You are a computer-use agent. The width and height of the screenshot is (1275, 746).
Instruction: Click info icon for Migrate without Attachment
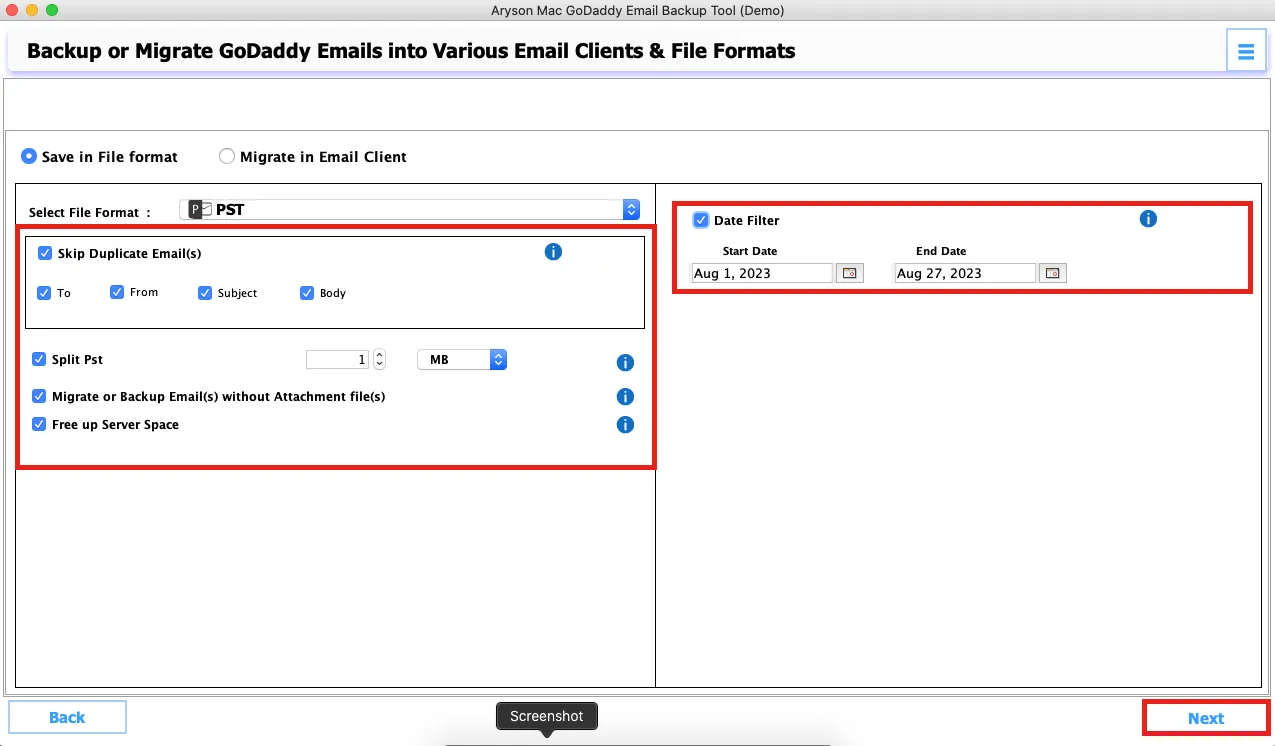pos(625,397)
